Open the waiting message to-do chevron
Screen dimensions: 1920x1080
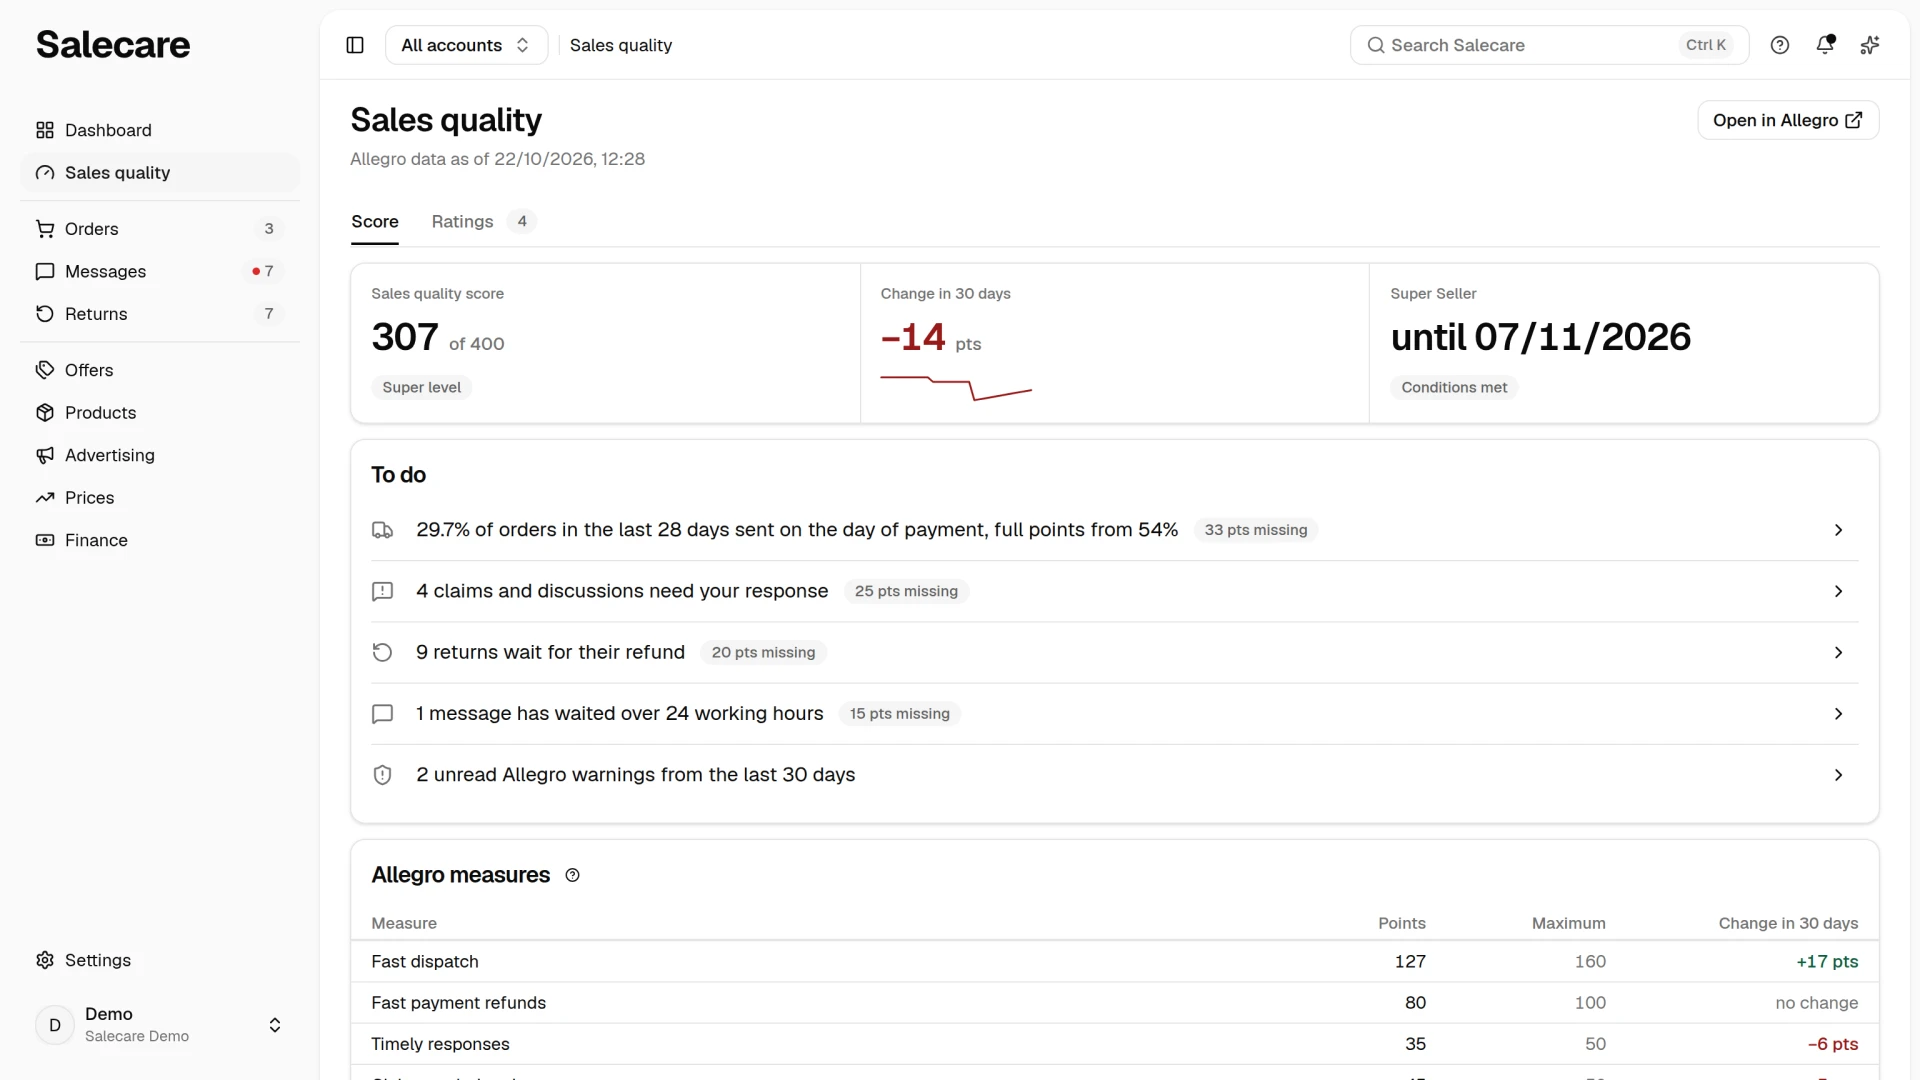tap(1838, 714)
